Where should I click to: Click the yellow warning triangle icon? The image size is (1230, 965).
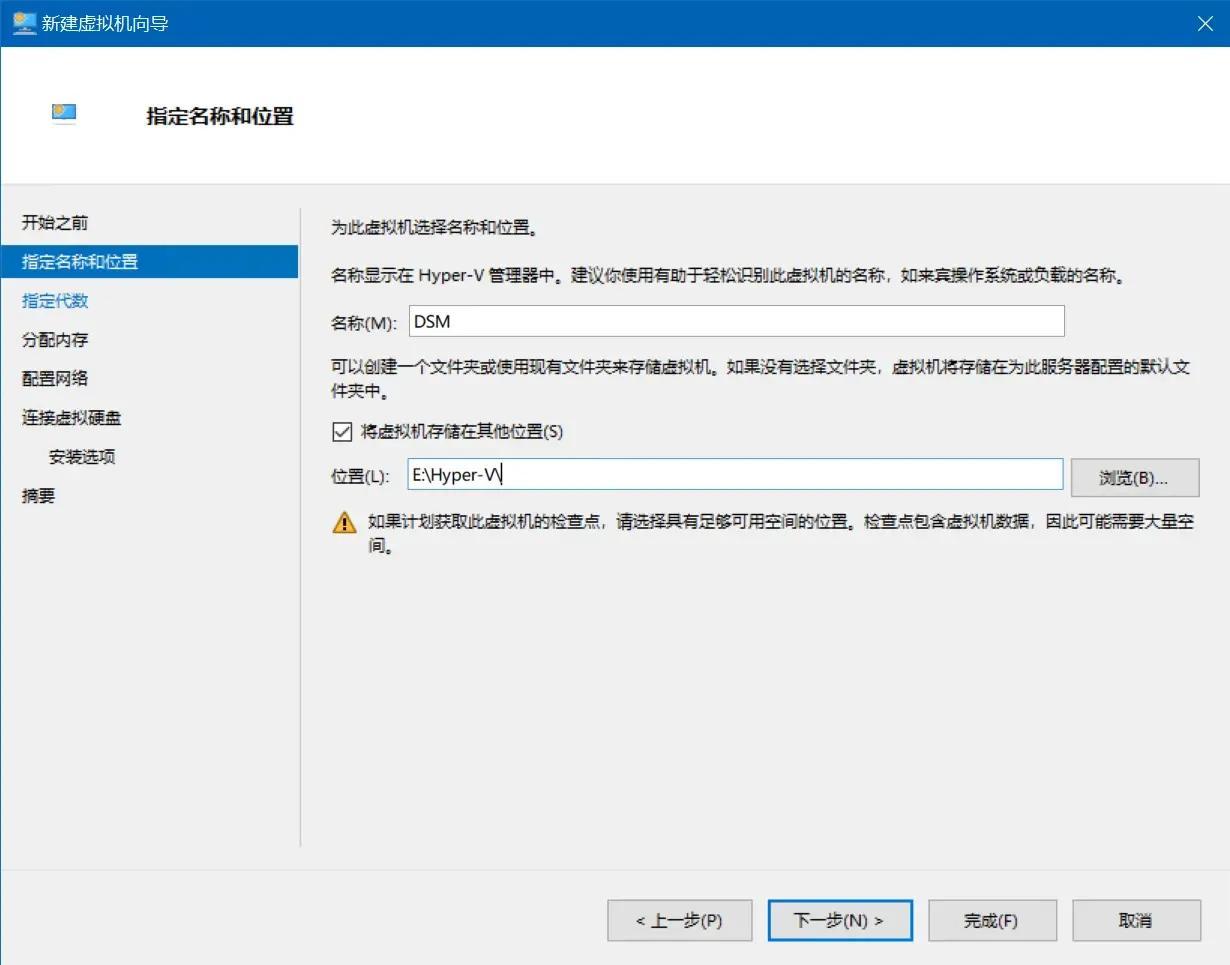coord(344,522)
